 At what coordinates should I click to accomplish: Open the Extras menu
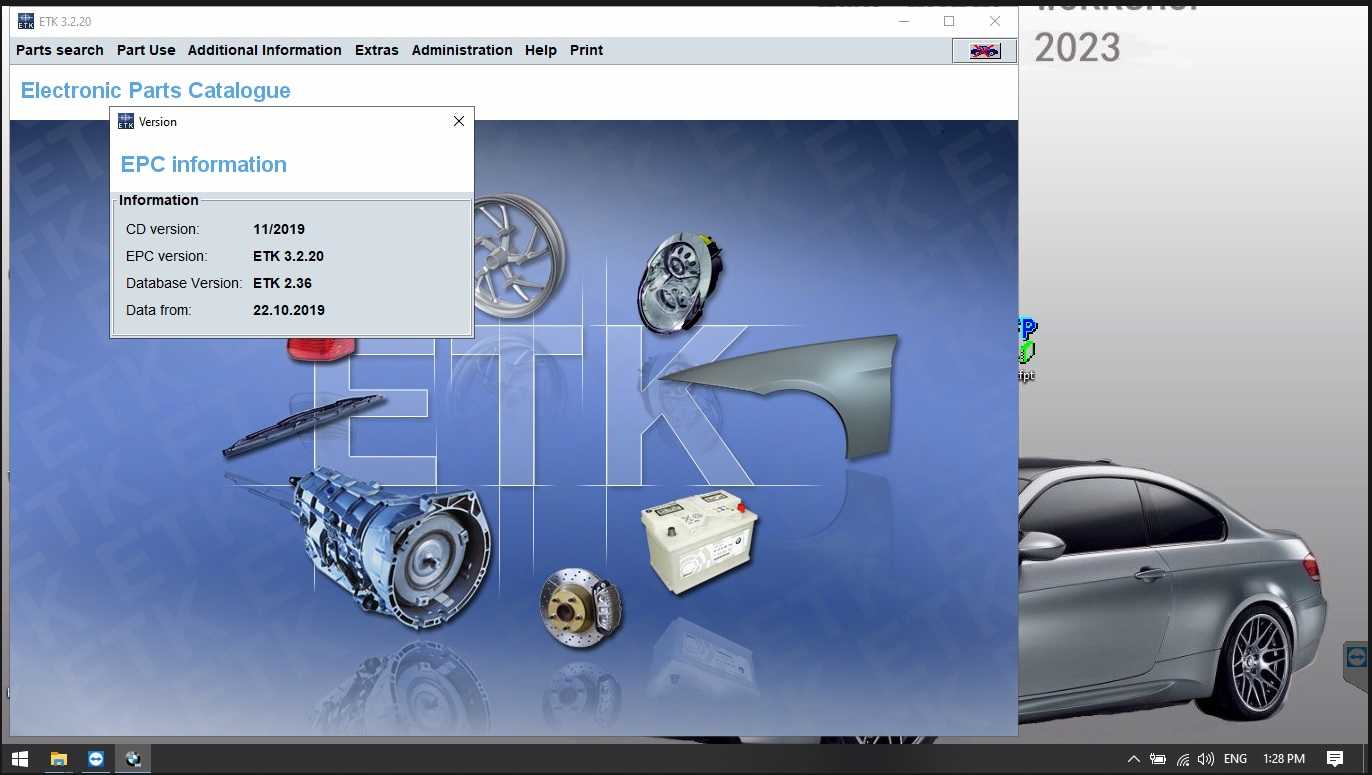377,50
